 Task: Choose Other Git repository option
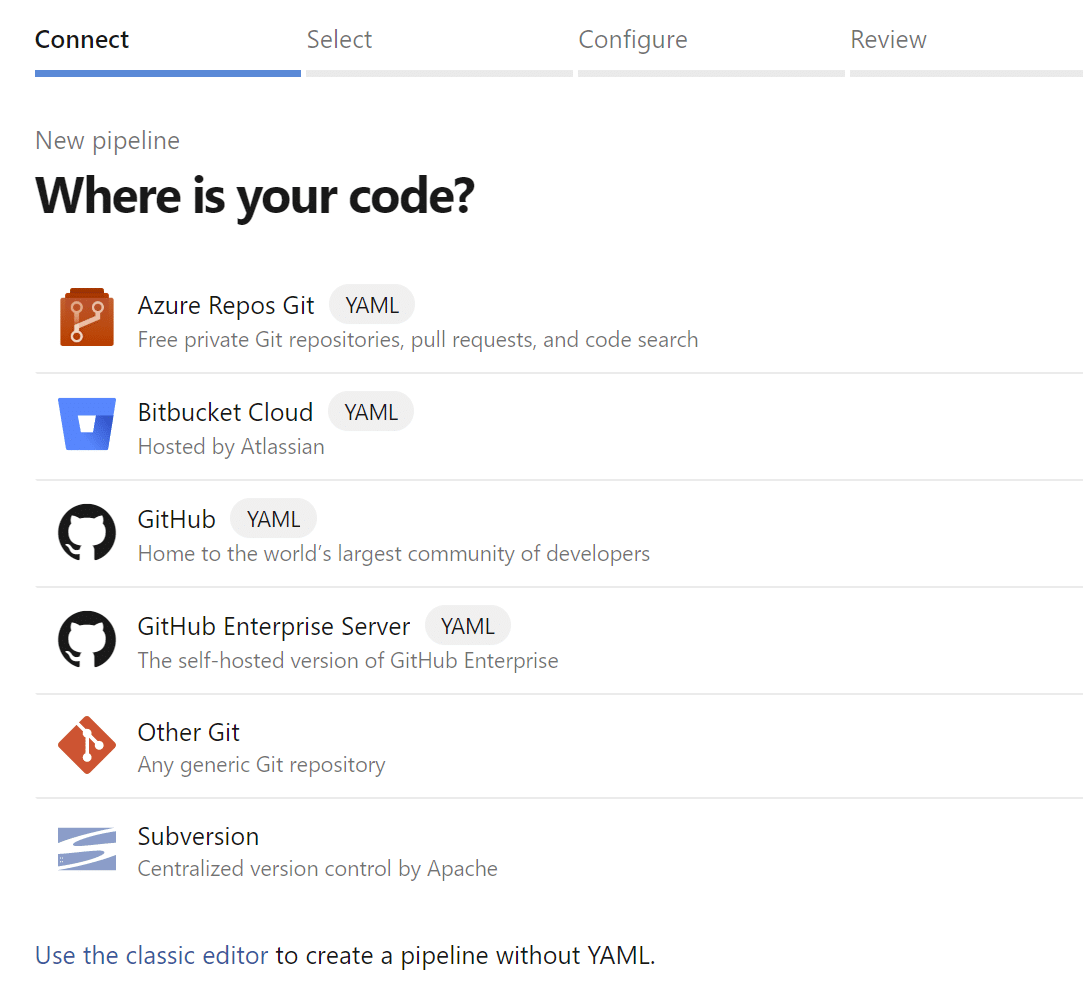189,732
